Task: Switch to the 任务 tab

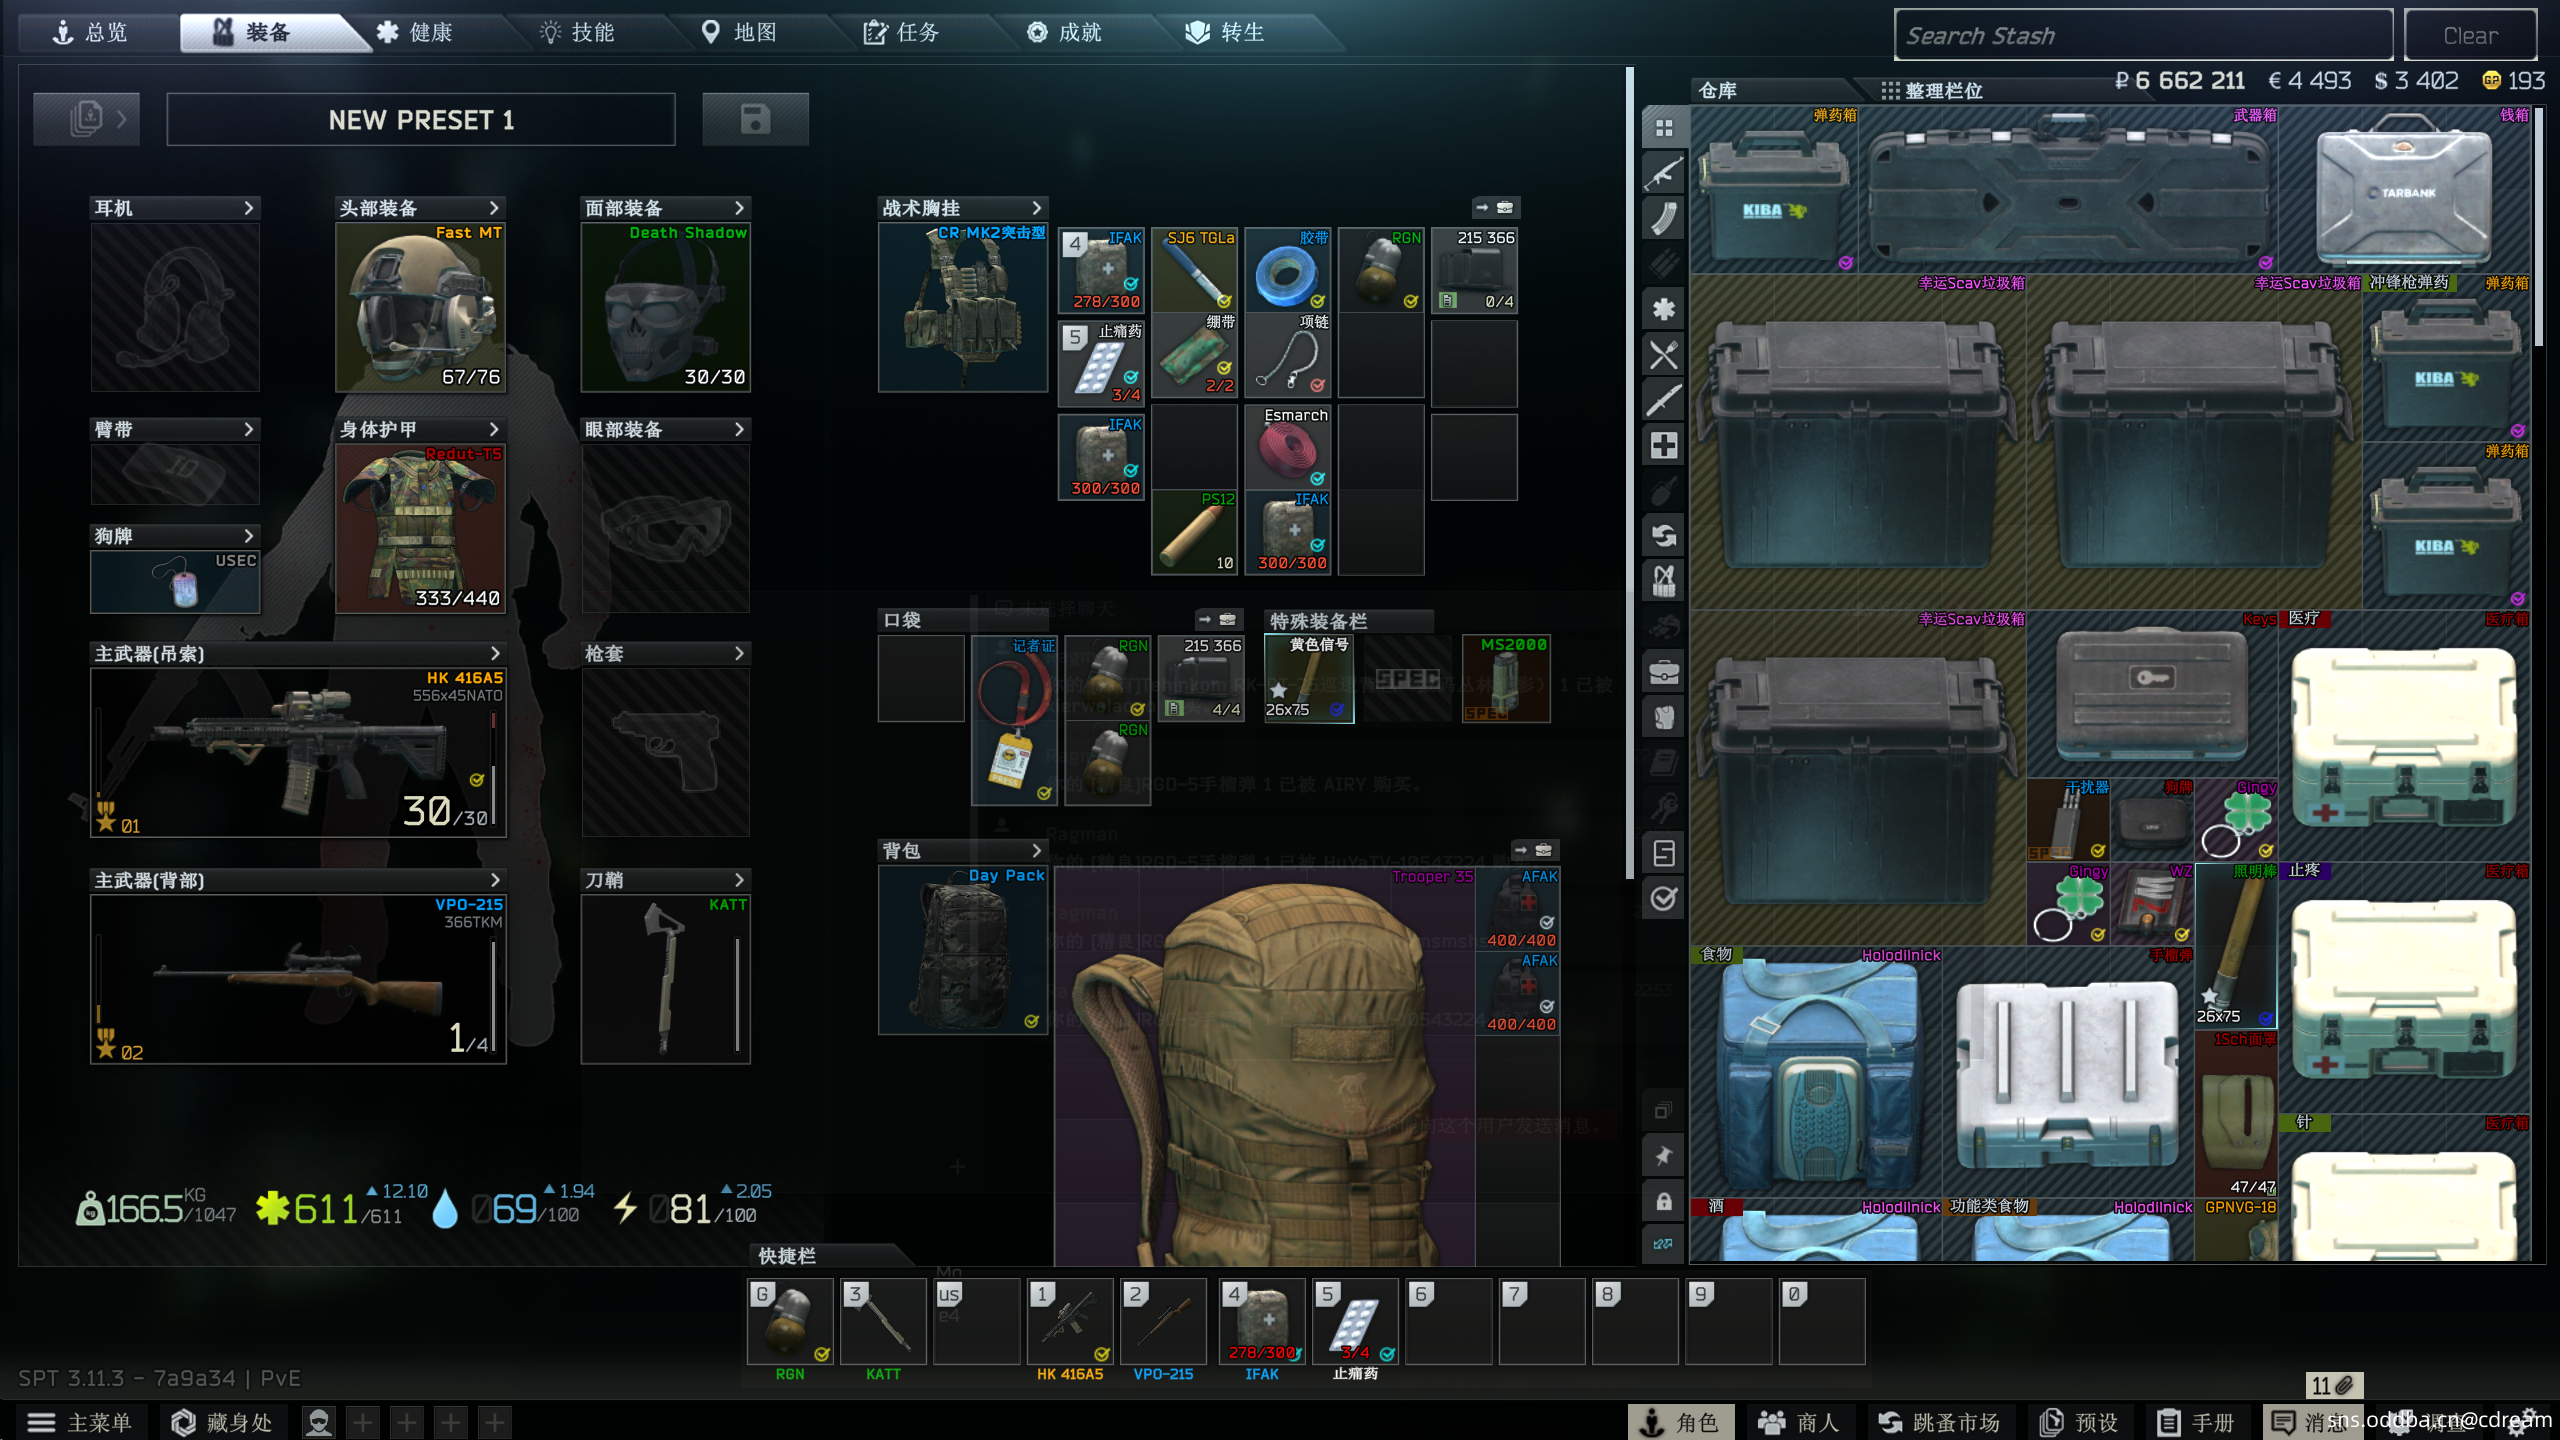Action: (x=902, y=33)
